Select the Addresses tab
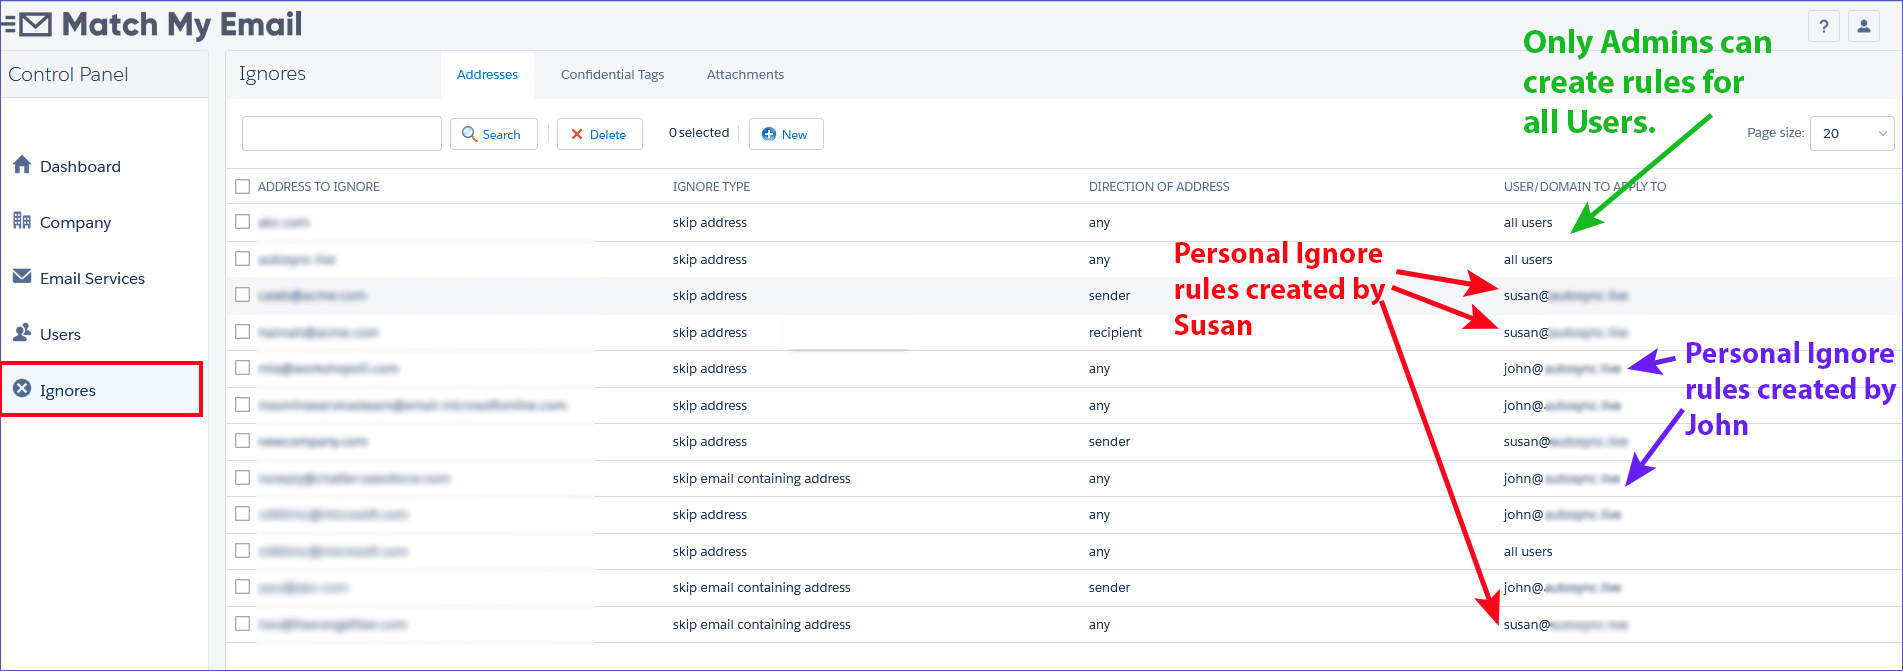1903x671 pixels. [487, 75]
